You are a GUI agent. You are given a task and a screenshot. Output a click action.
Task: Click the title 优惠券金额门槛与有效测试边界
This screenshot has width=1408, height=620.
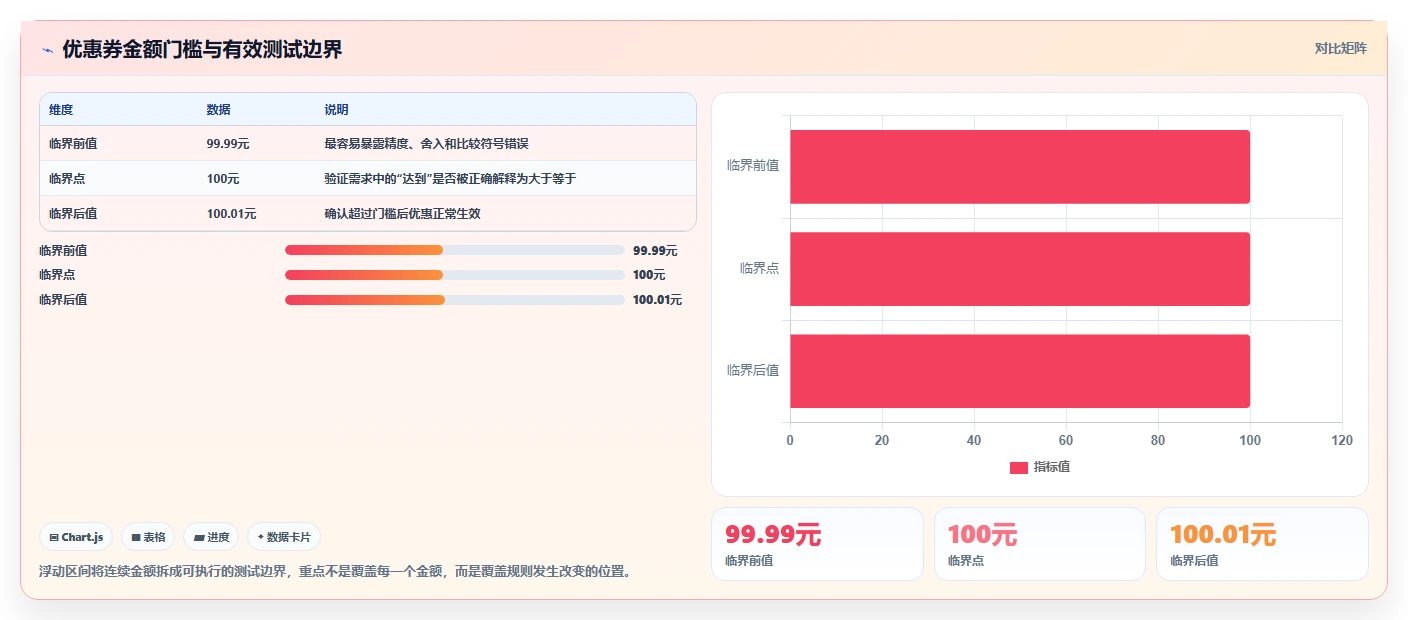tap(202, 49)
